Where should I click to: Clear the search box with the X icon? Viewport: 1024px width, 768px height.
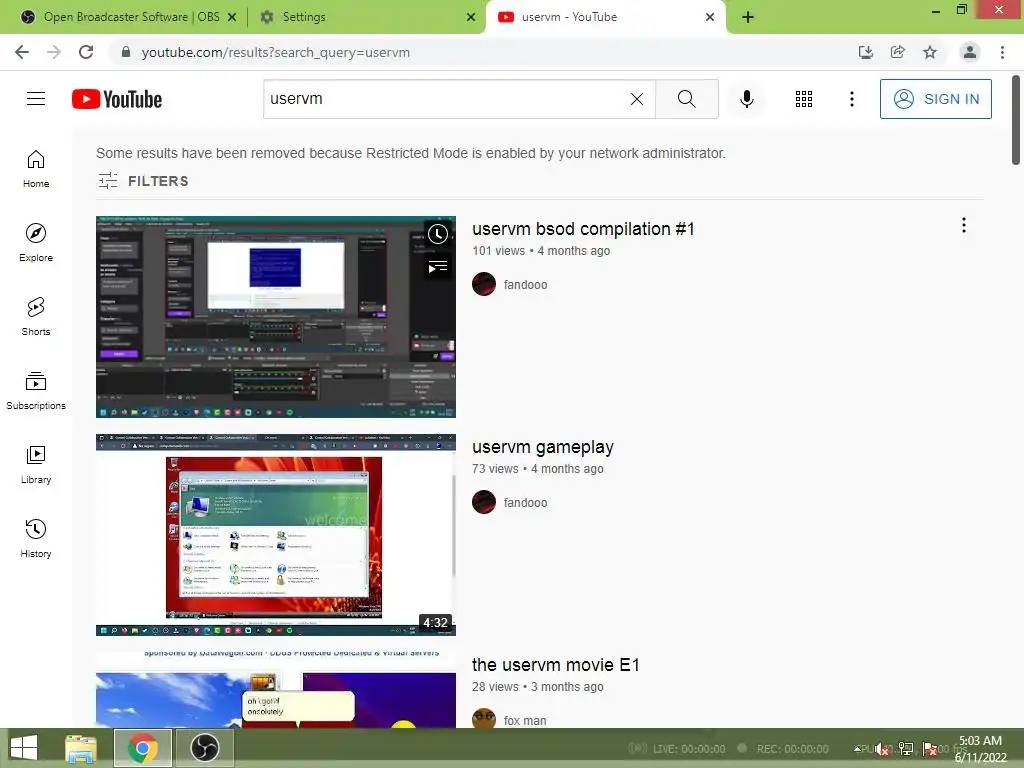point(637,99)
